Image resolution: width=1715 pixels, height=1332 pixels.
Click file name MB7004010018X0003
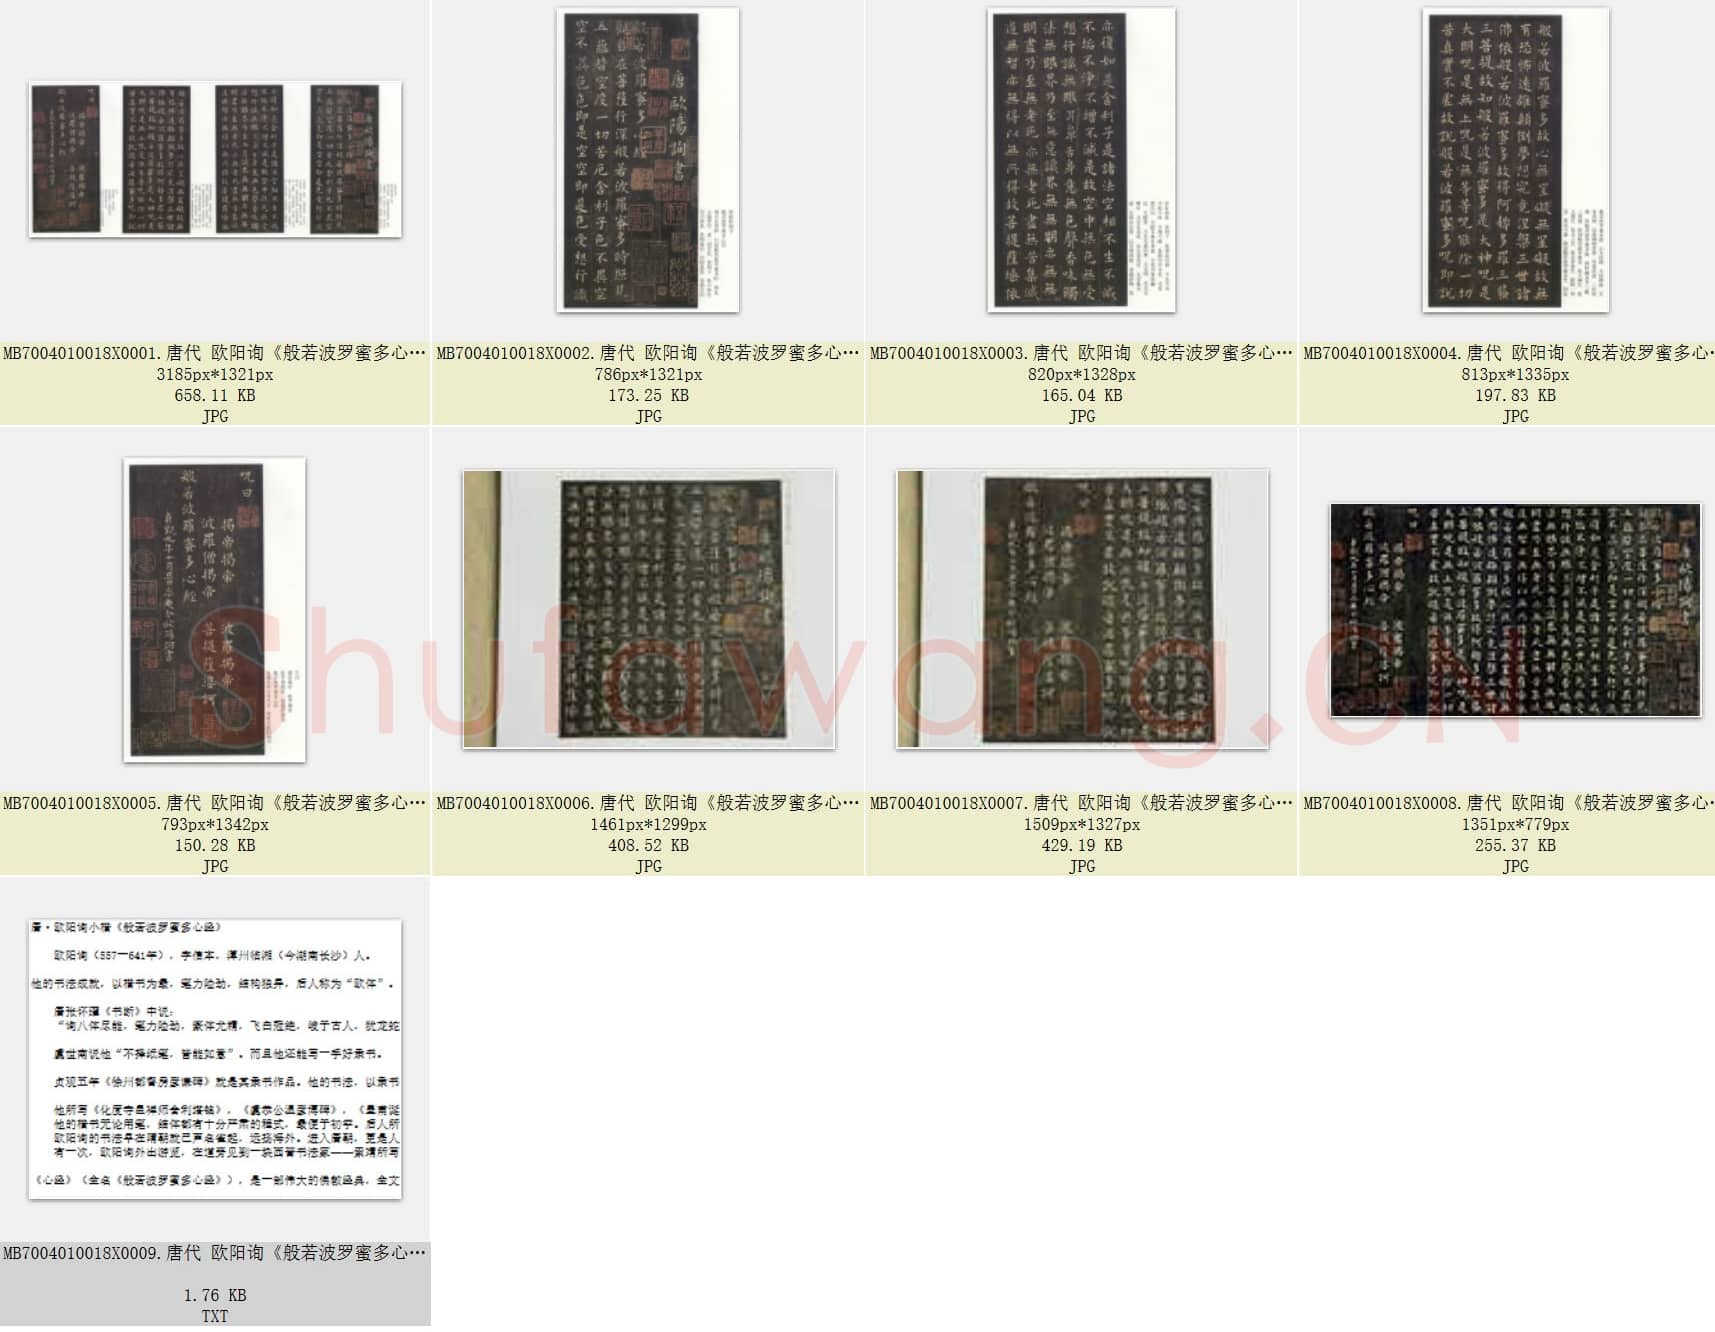1081,353
